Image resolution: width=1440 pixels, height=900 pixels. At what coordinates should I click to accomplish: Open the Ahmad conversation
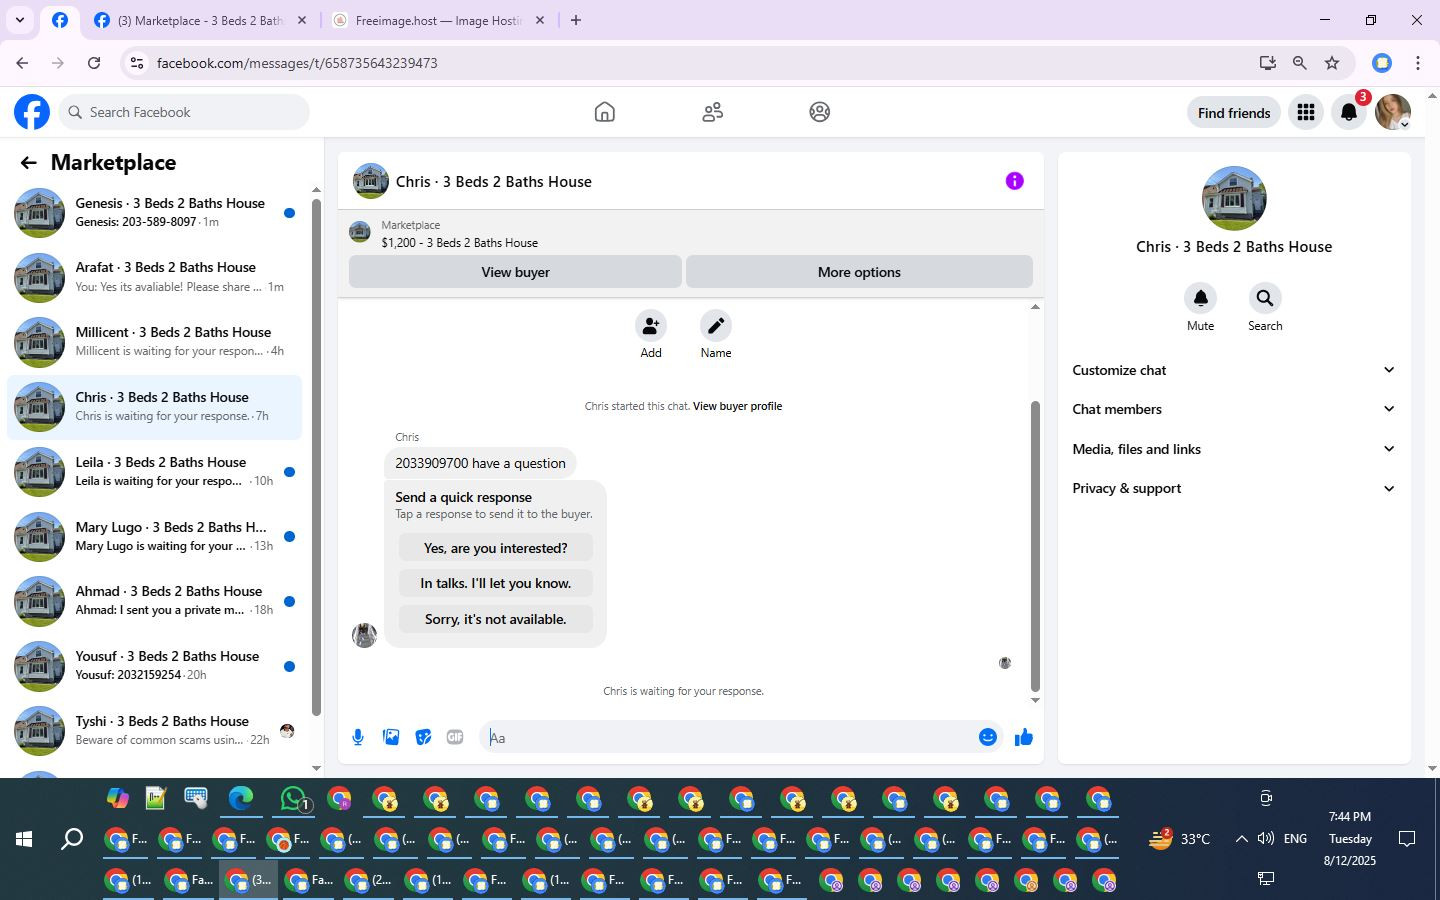tap(155, 601)
